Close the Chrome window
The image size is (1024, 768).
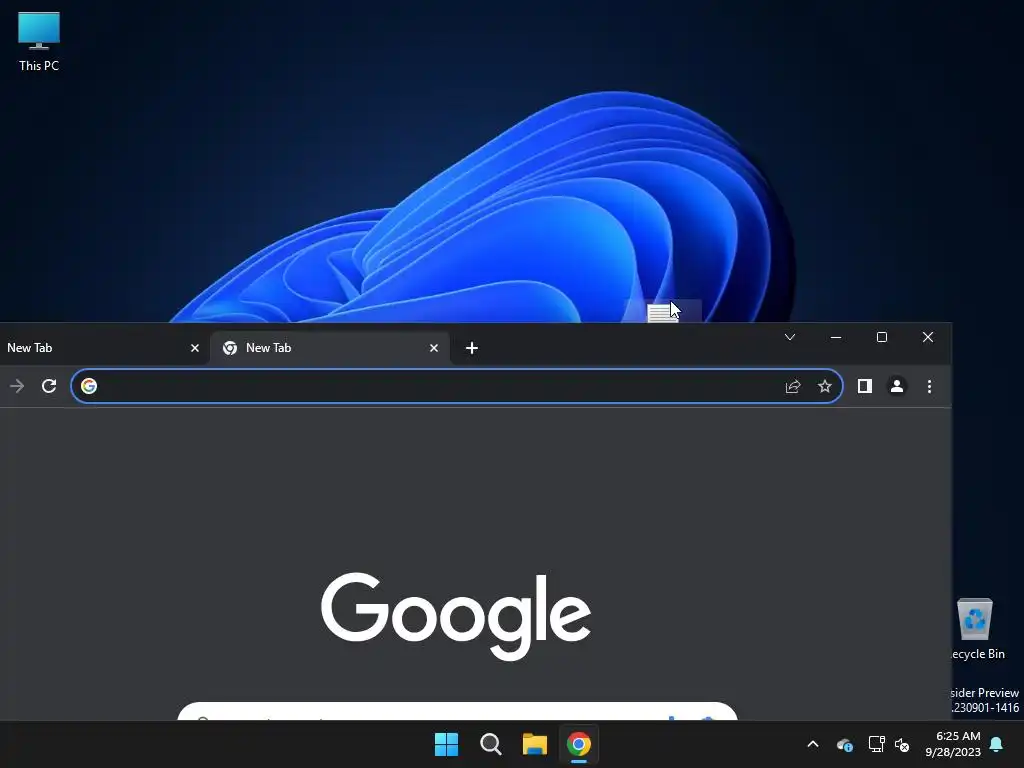coord(927,337)
